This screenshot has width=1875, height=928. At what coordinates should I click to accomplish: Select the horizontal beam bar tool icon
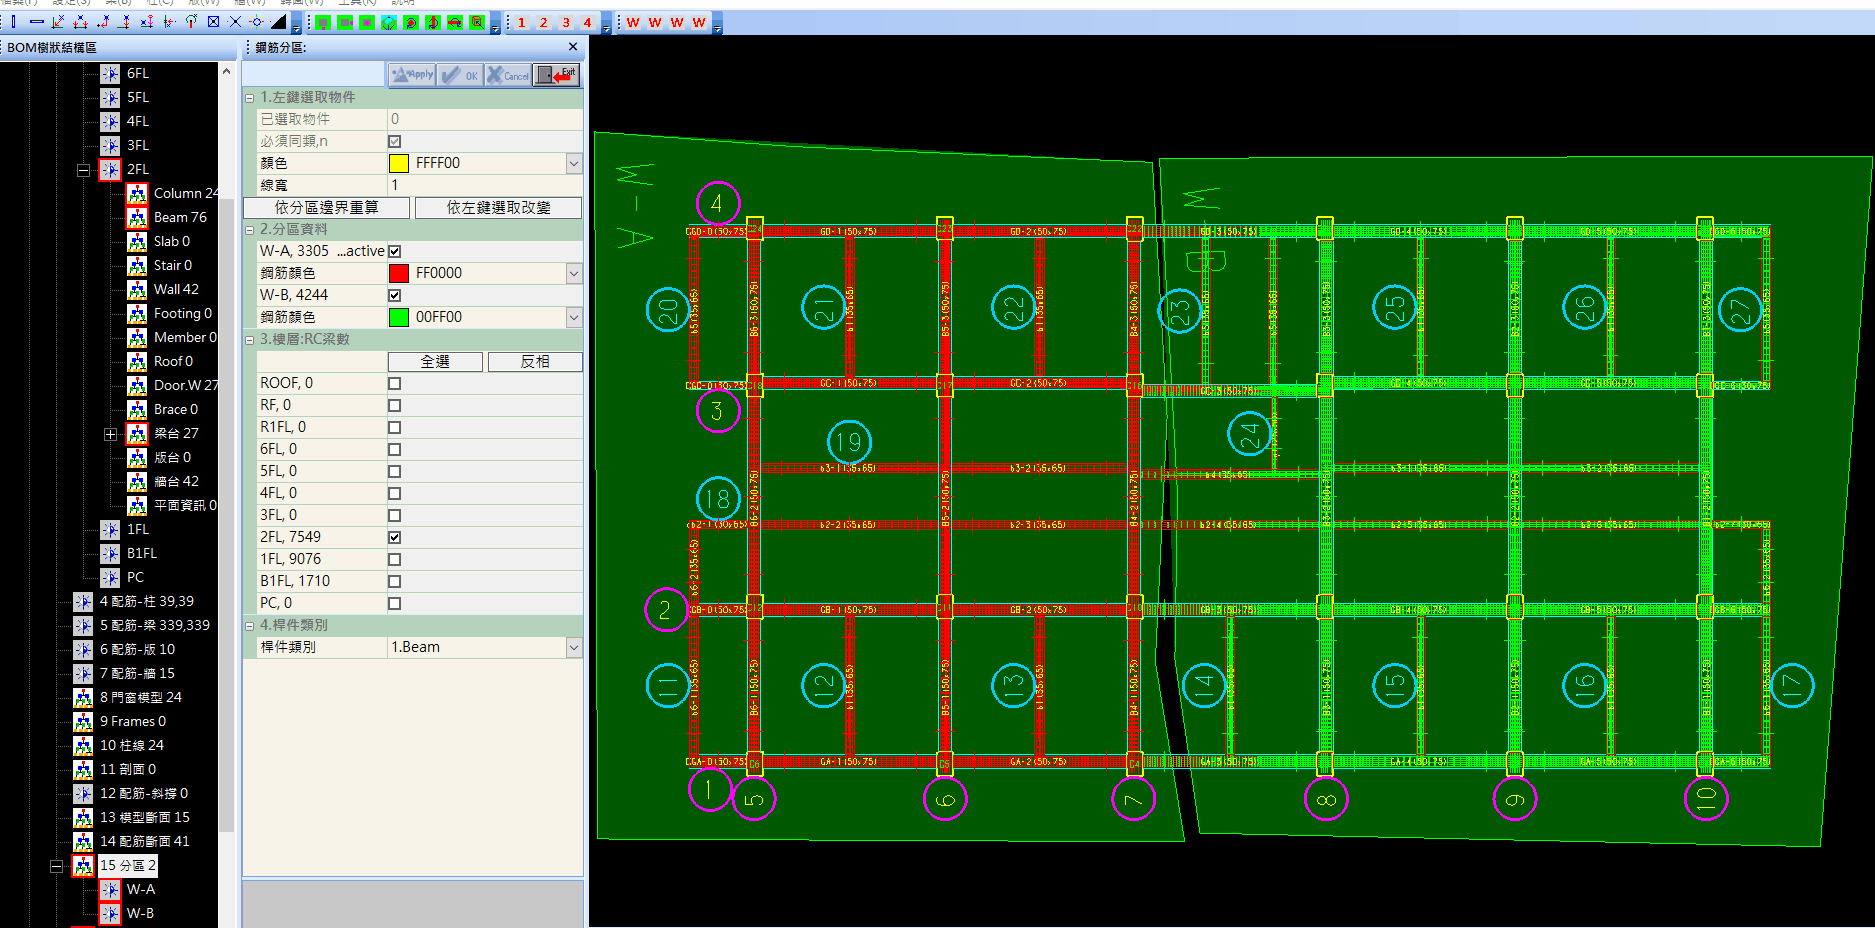tap(37, 21)
